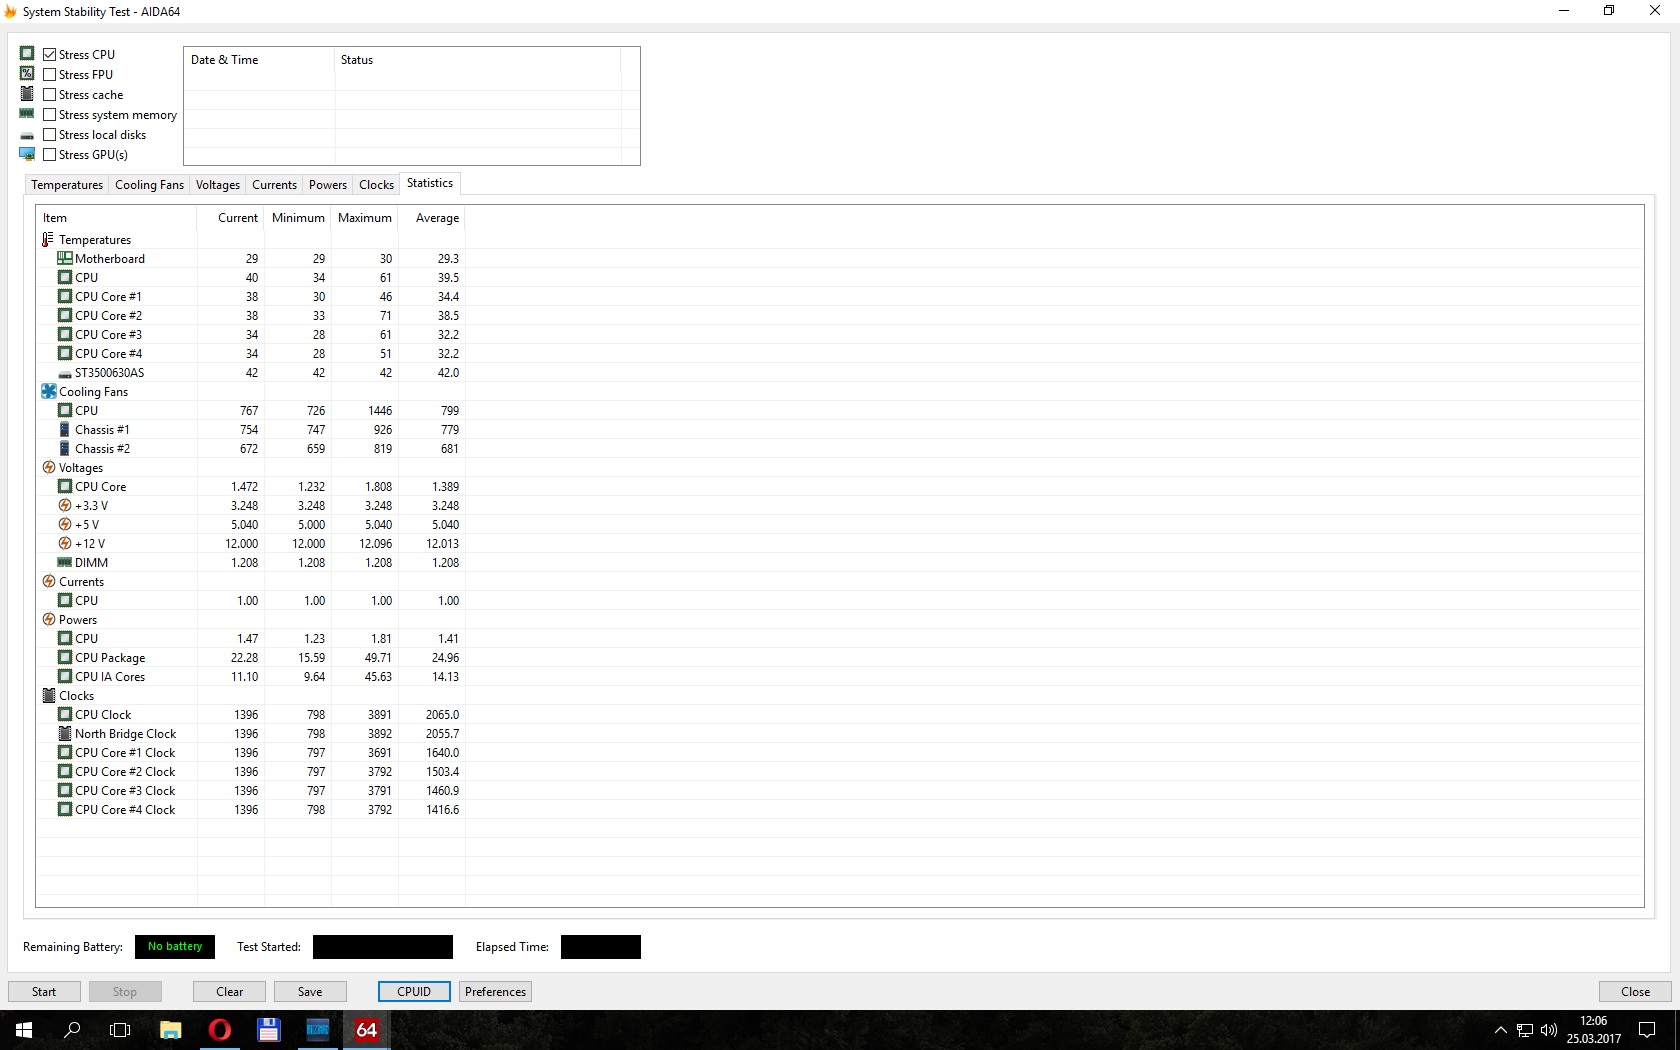Open the Preferences dialog
1680x1050 pixels.
(x=495, y=992)
